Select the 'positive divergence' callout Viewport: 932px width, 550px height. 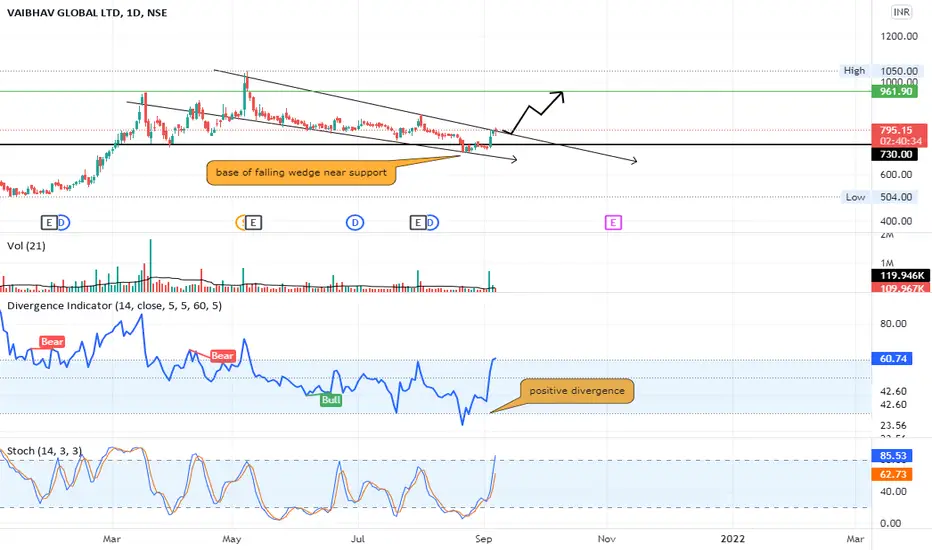[x=577, y=391]
